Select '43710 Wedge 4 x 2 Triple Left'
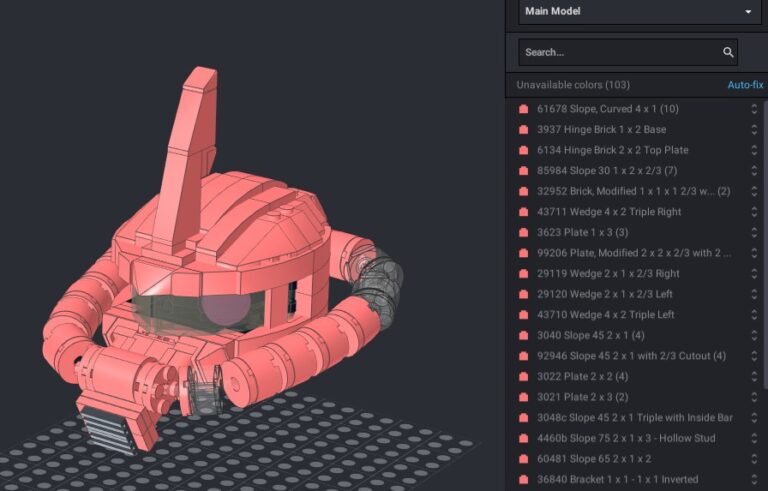 coord(606,315)
